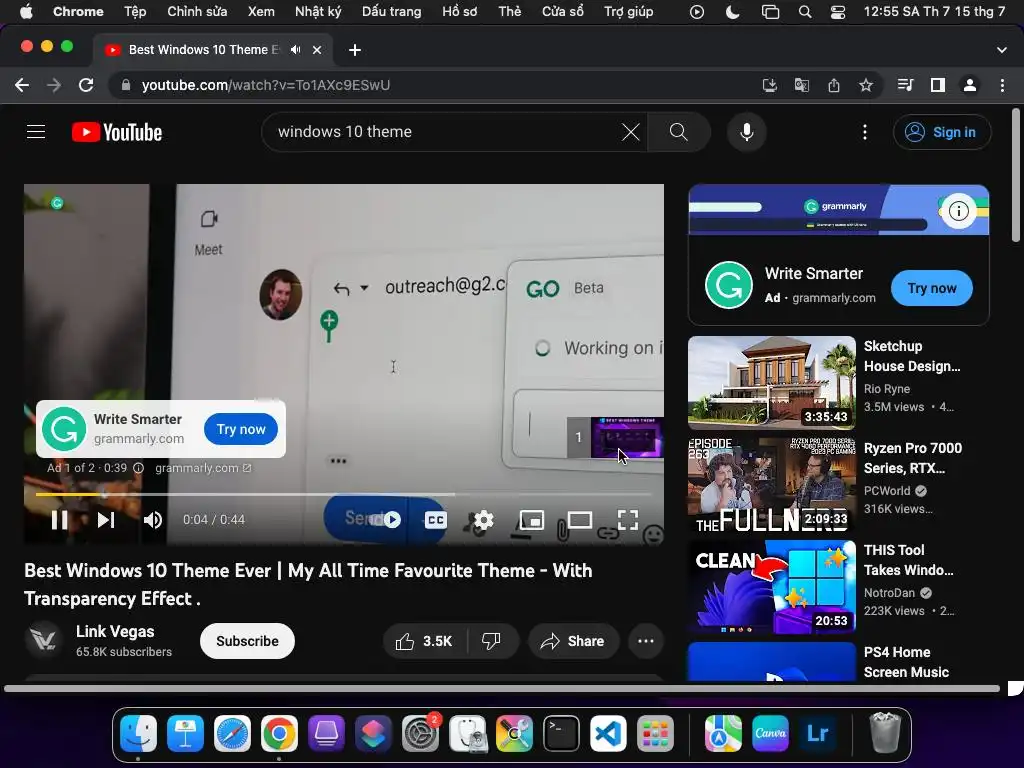
Task: Click the Sign in button
Action: 942,132
